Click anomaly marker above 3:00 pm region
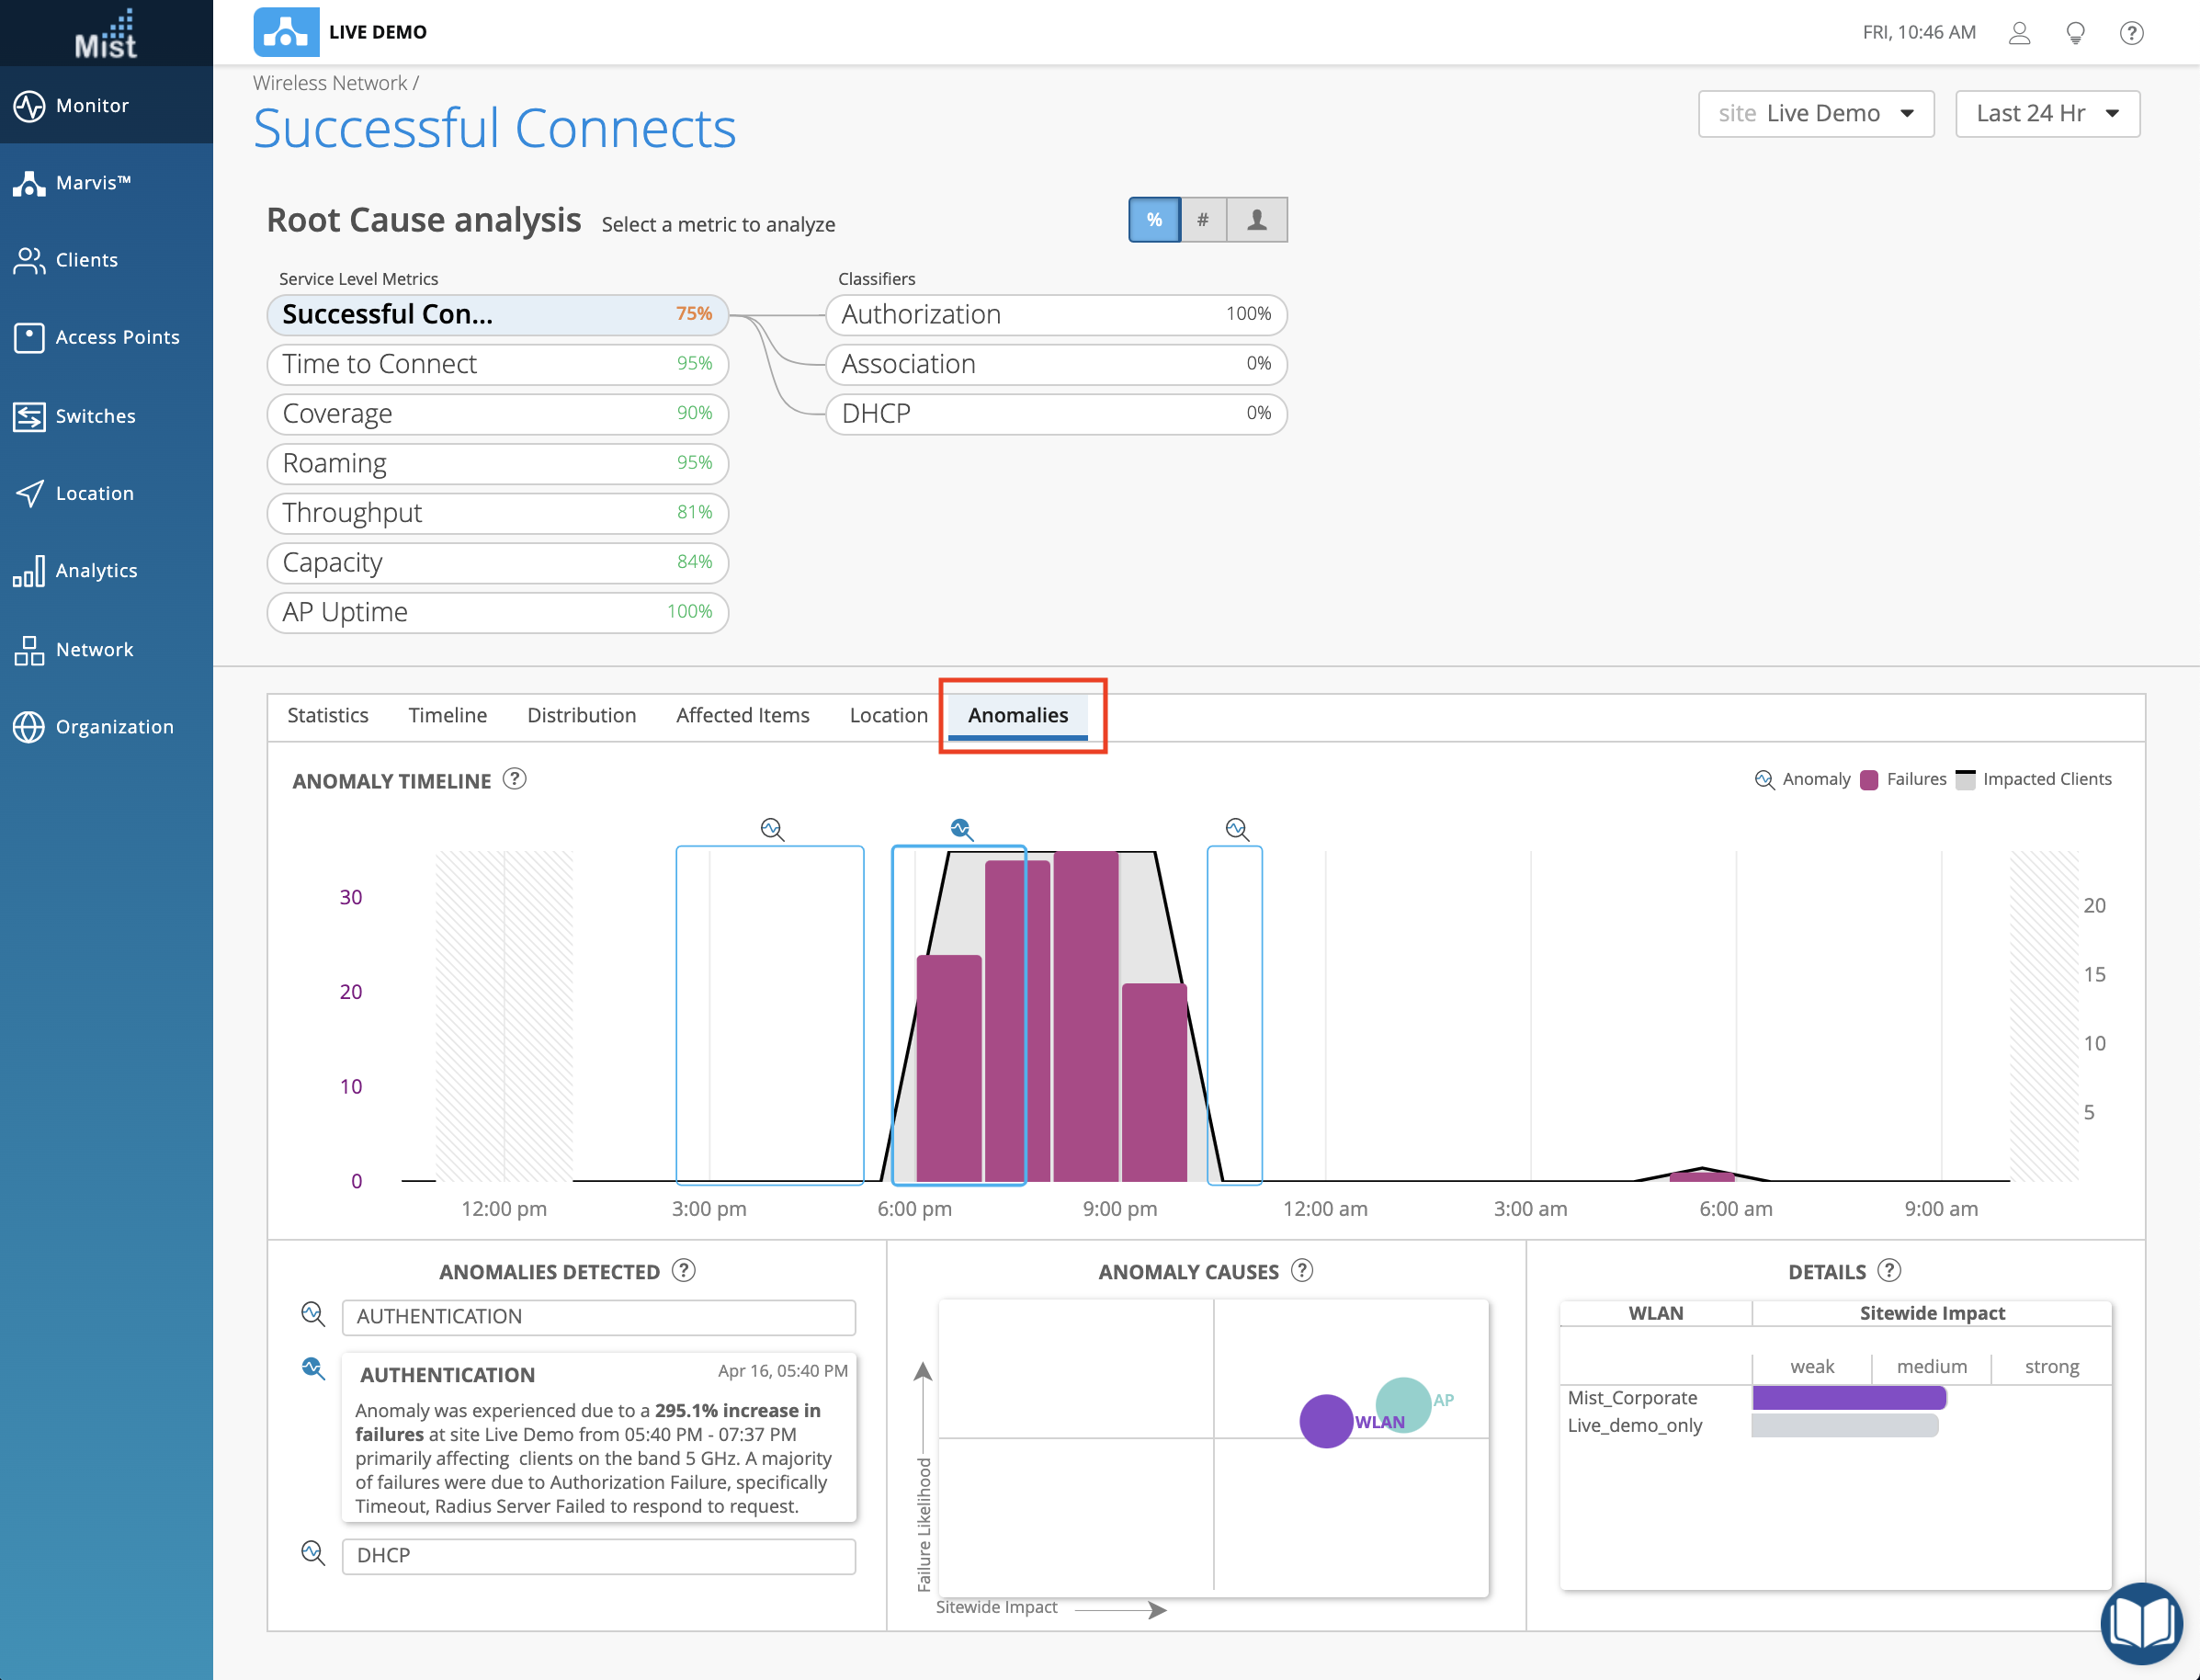2200x1680 pixels. [x=772, y=829]
